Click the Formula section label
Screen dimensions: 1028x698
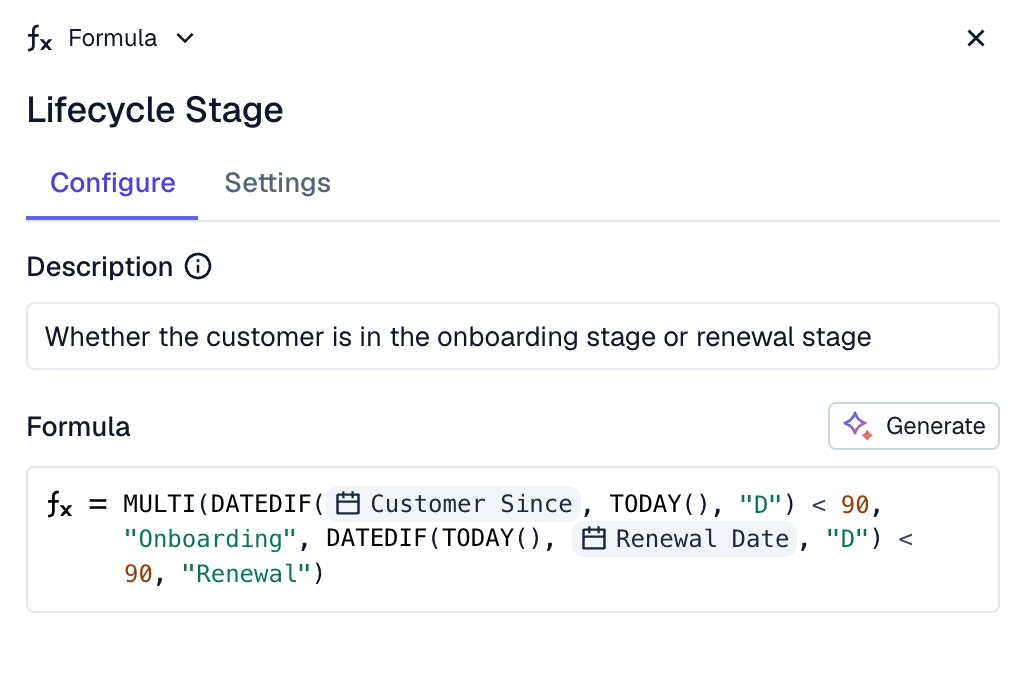(x=78, y=427)
